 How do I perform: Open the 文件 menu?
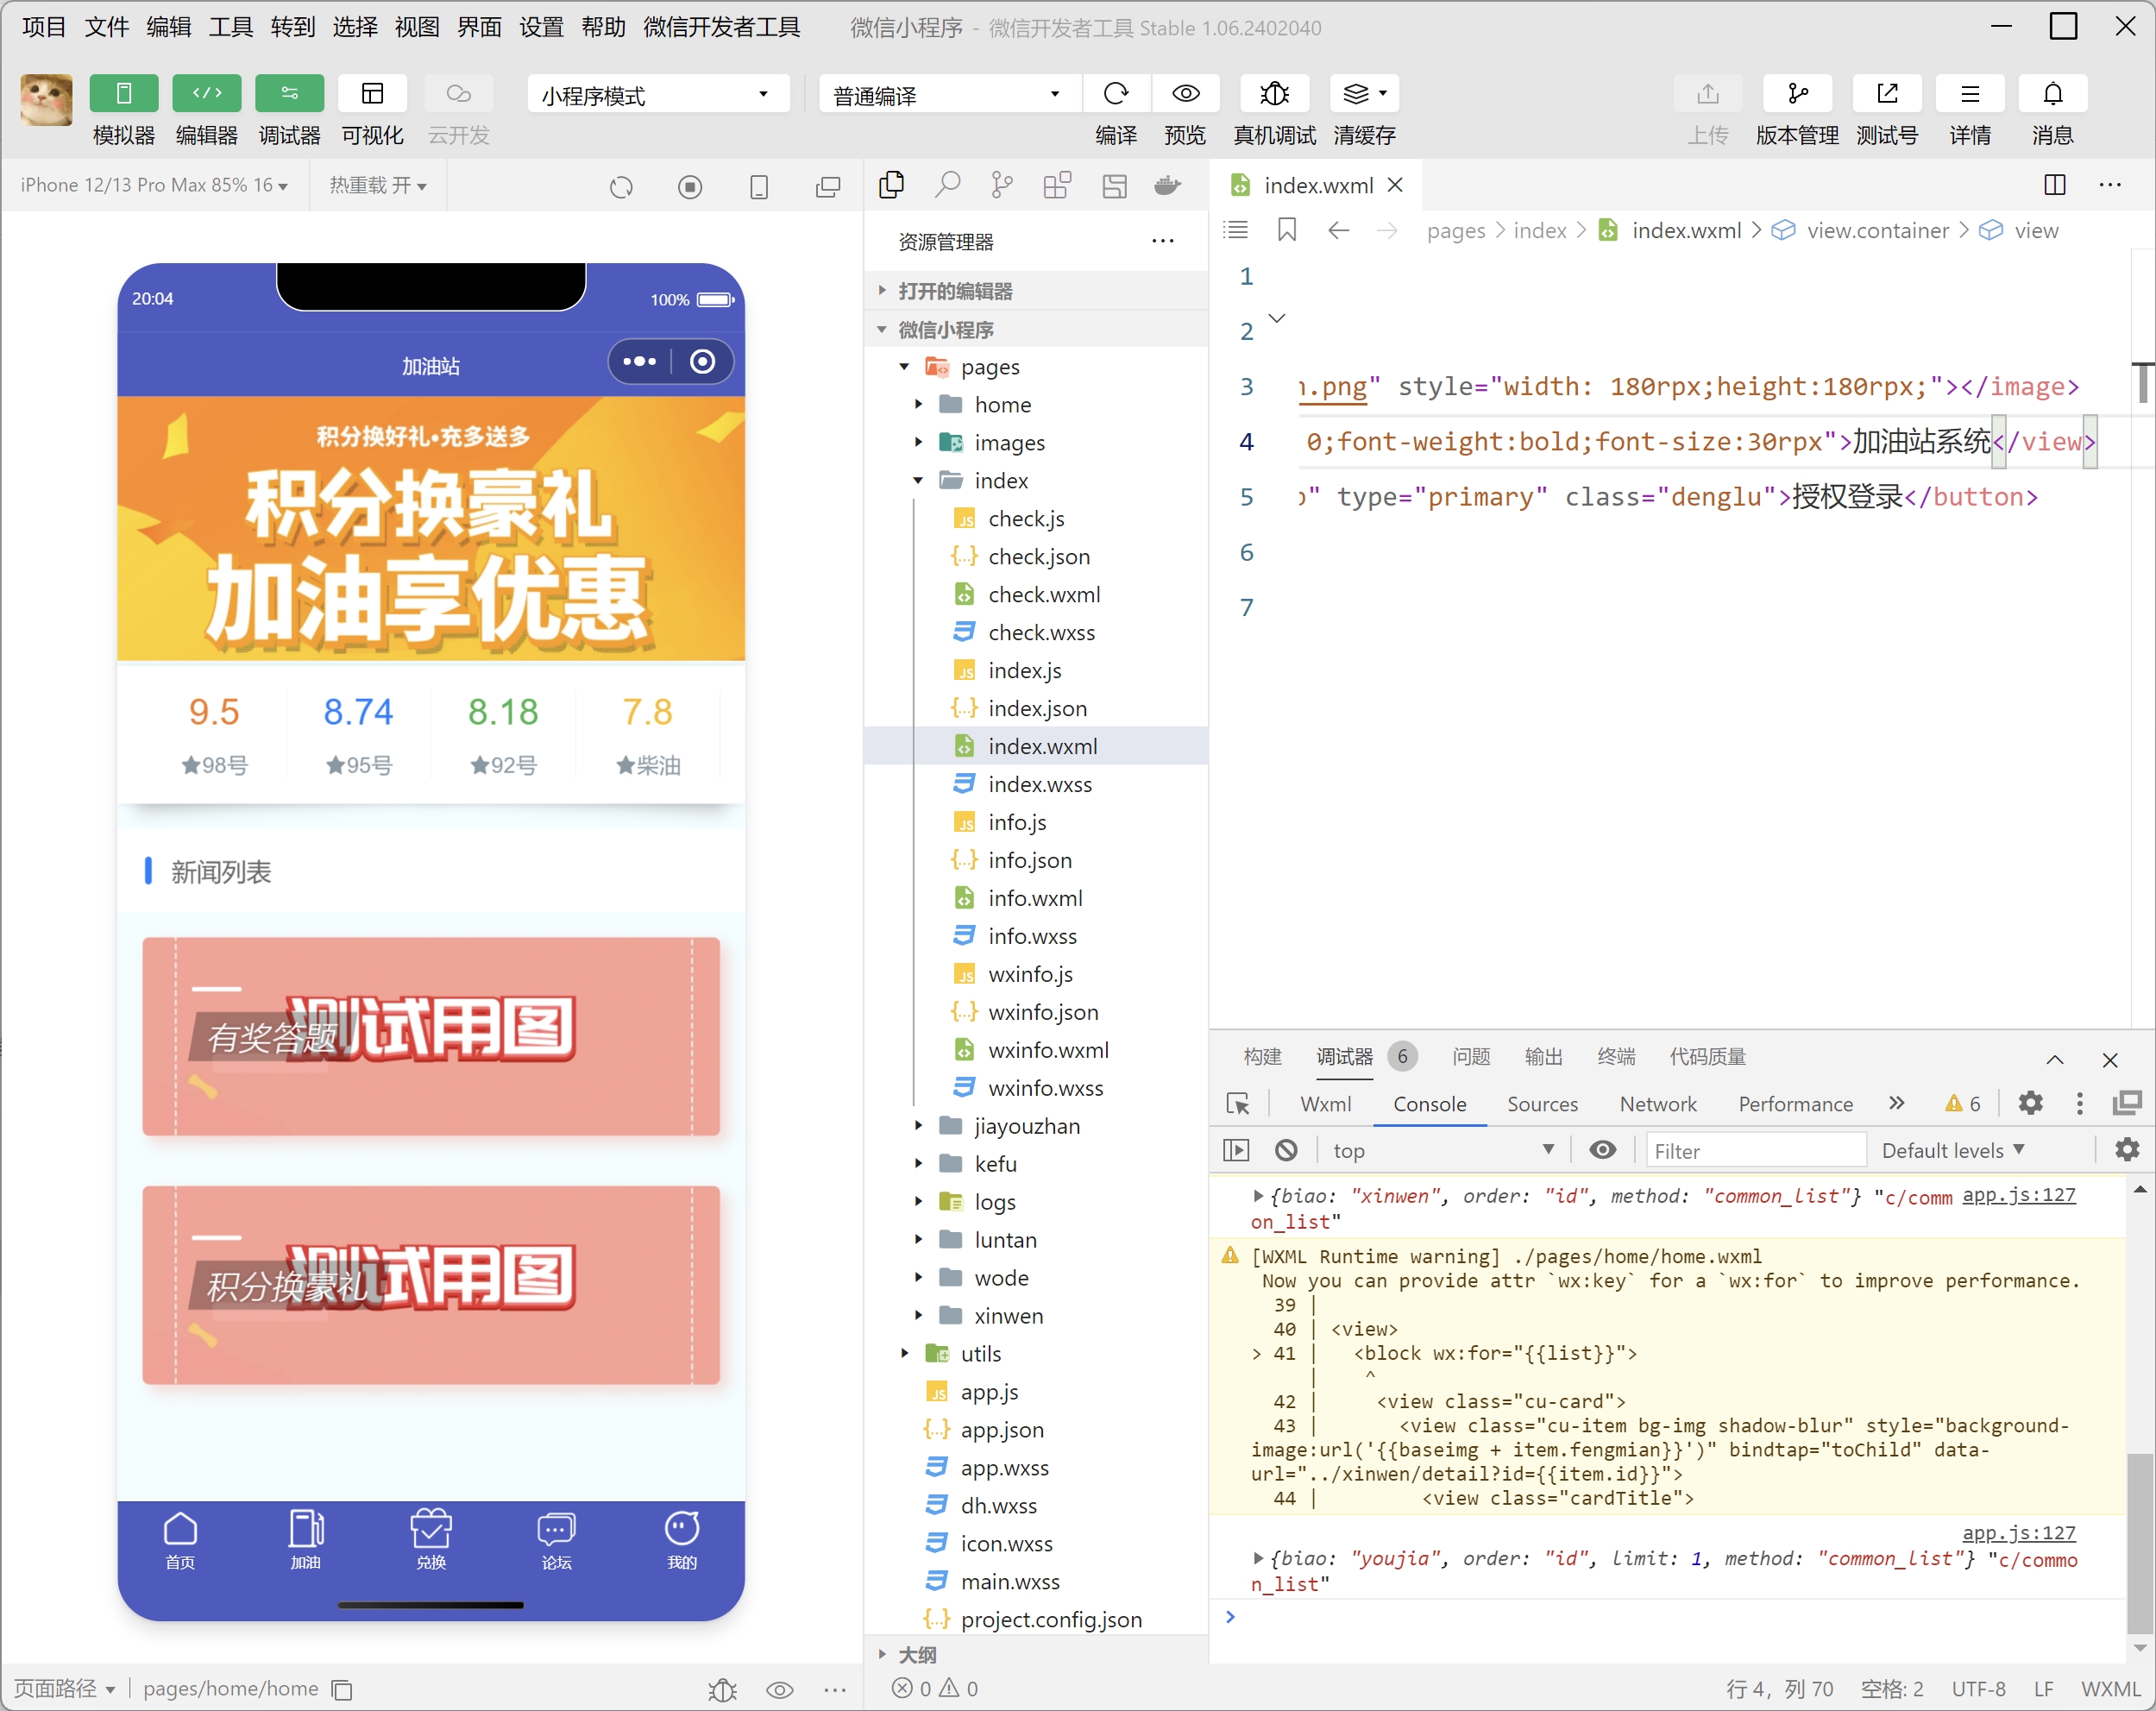tap(106, 27)
